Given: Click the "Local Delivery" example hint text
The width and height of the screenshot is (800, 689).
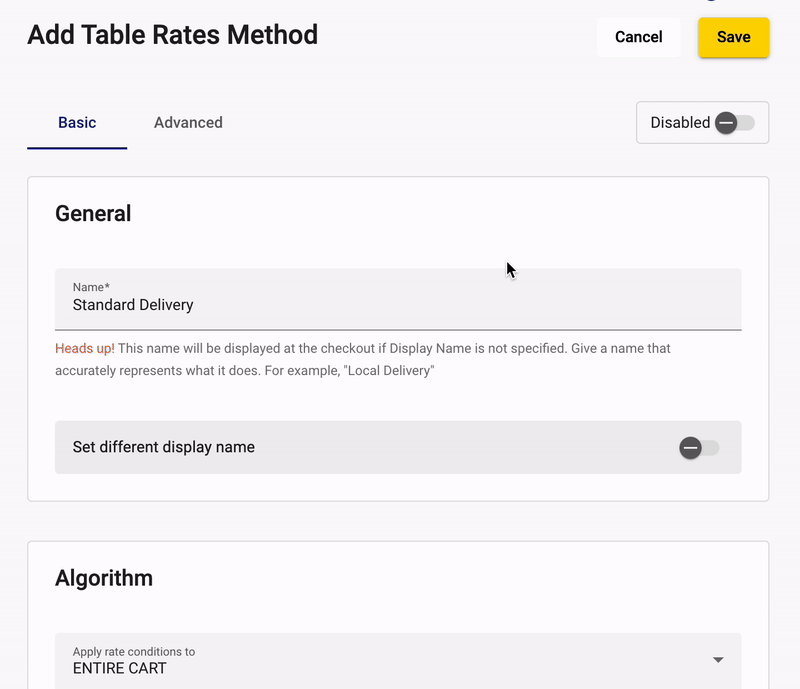Looking at the screenshot, I should 389,371.
